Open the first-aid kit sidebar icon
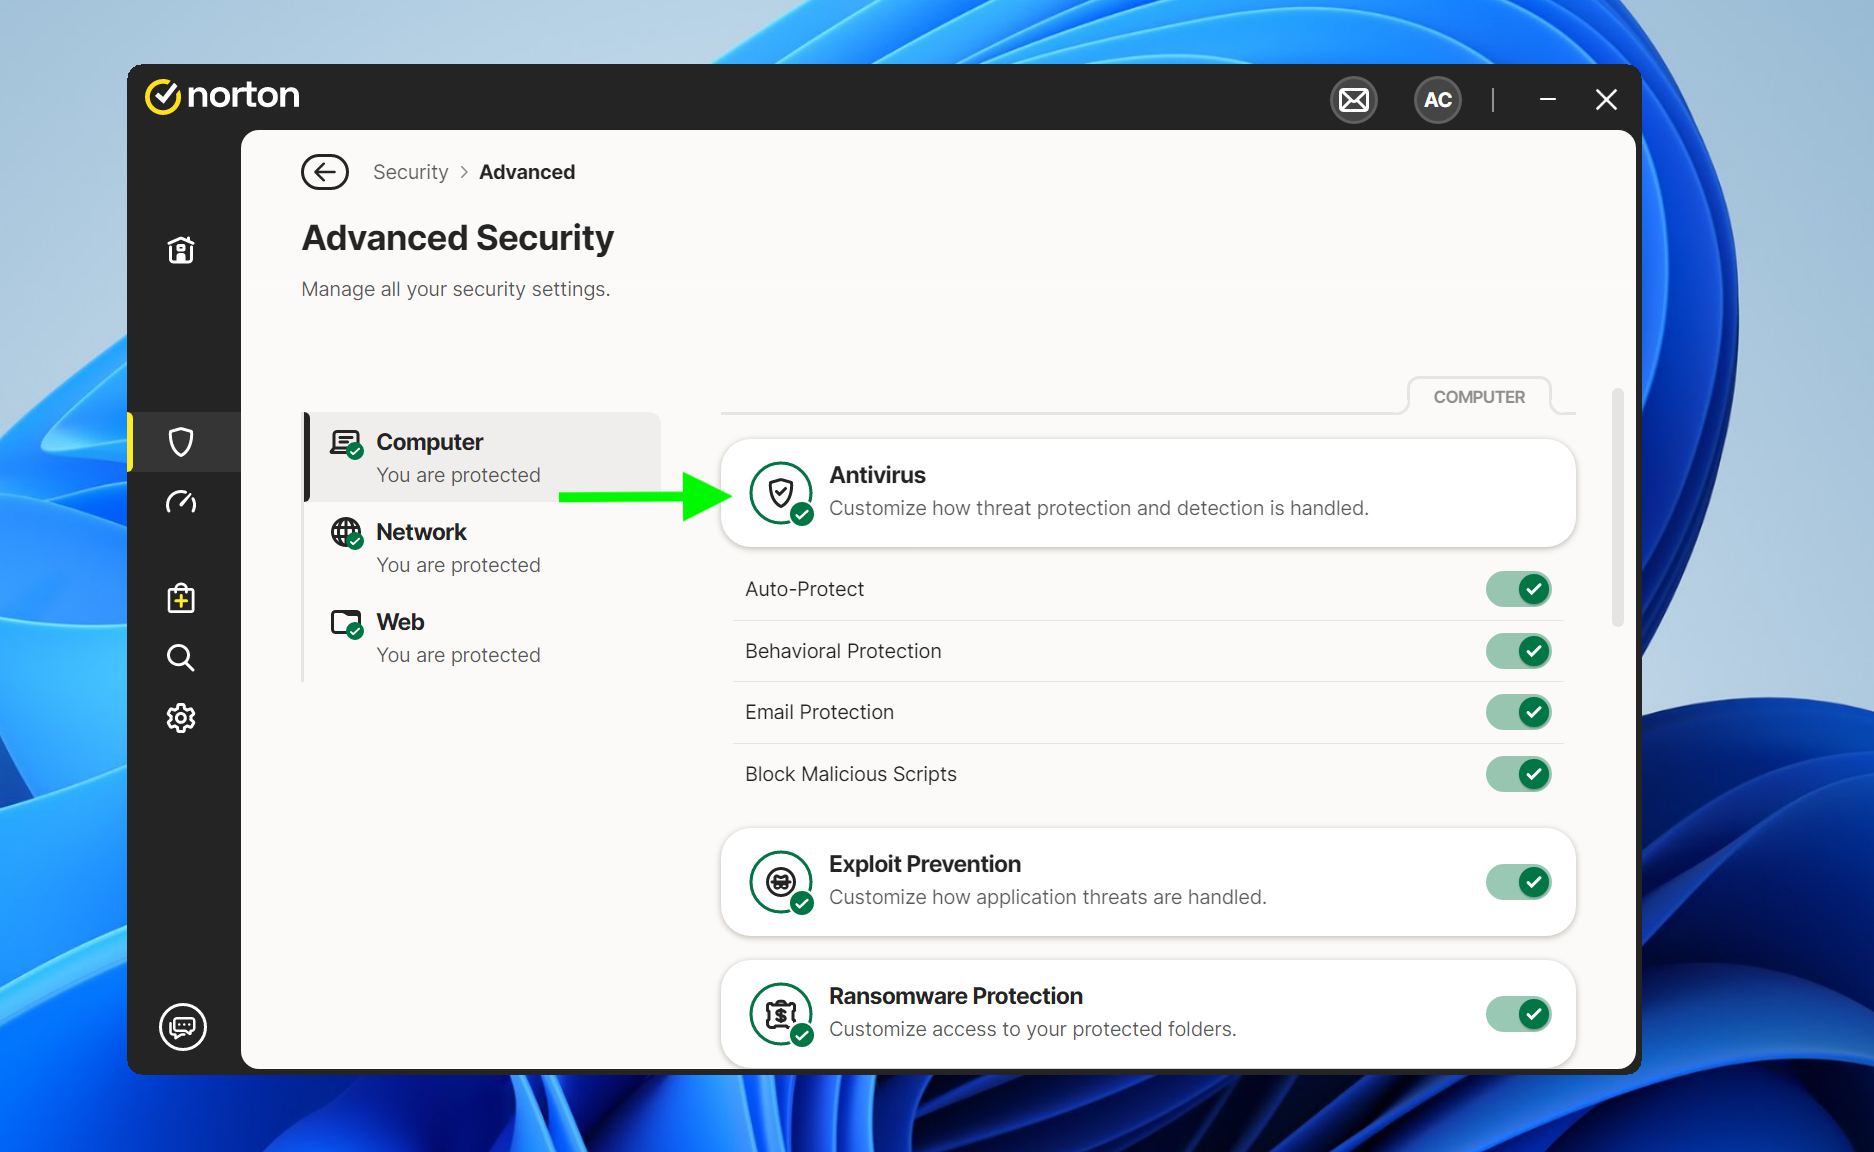The image size is (1874, 1152). [x=181, y=598]
